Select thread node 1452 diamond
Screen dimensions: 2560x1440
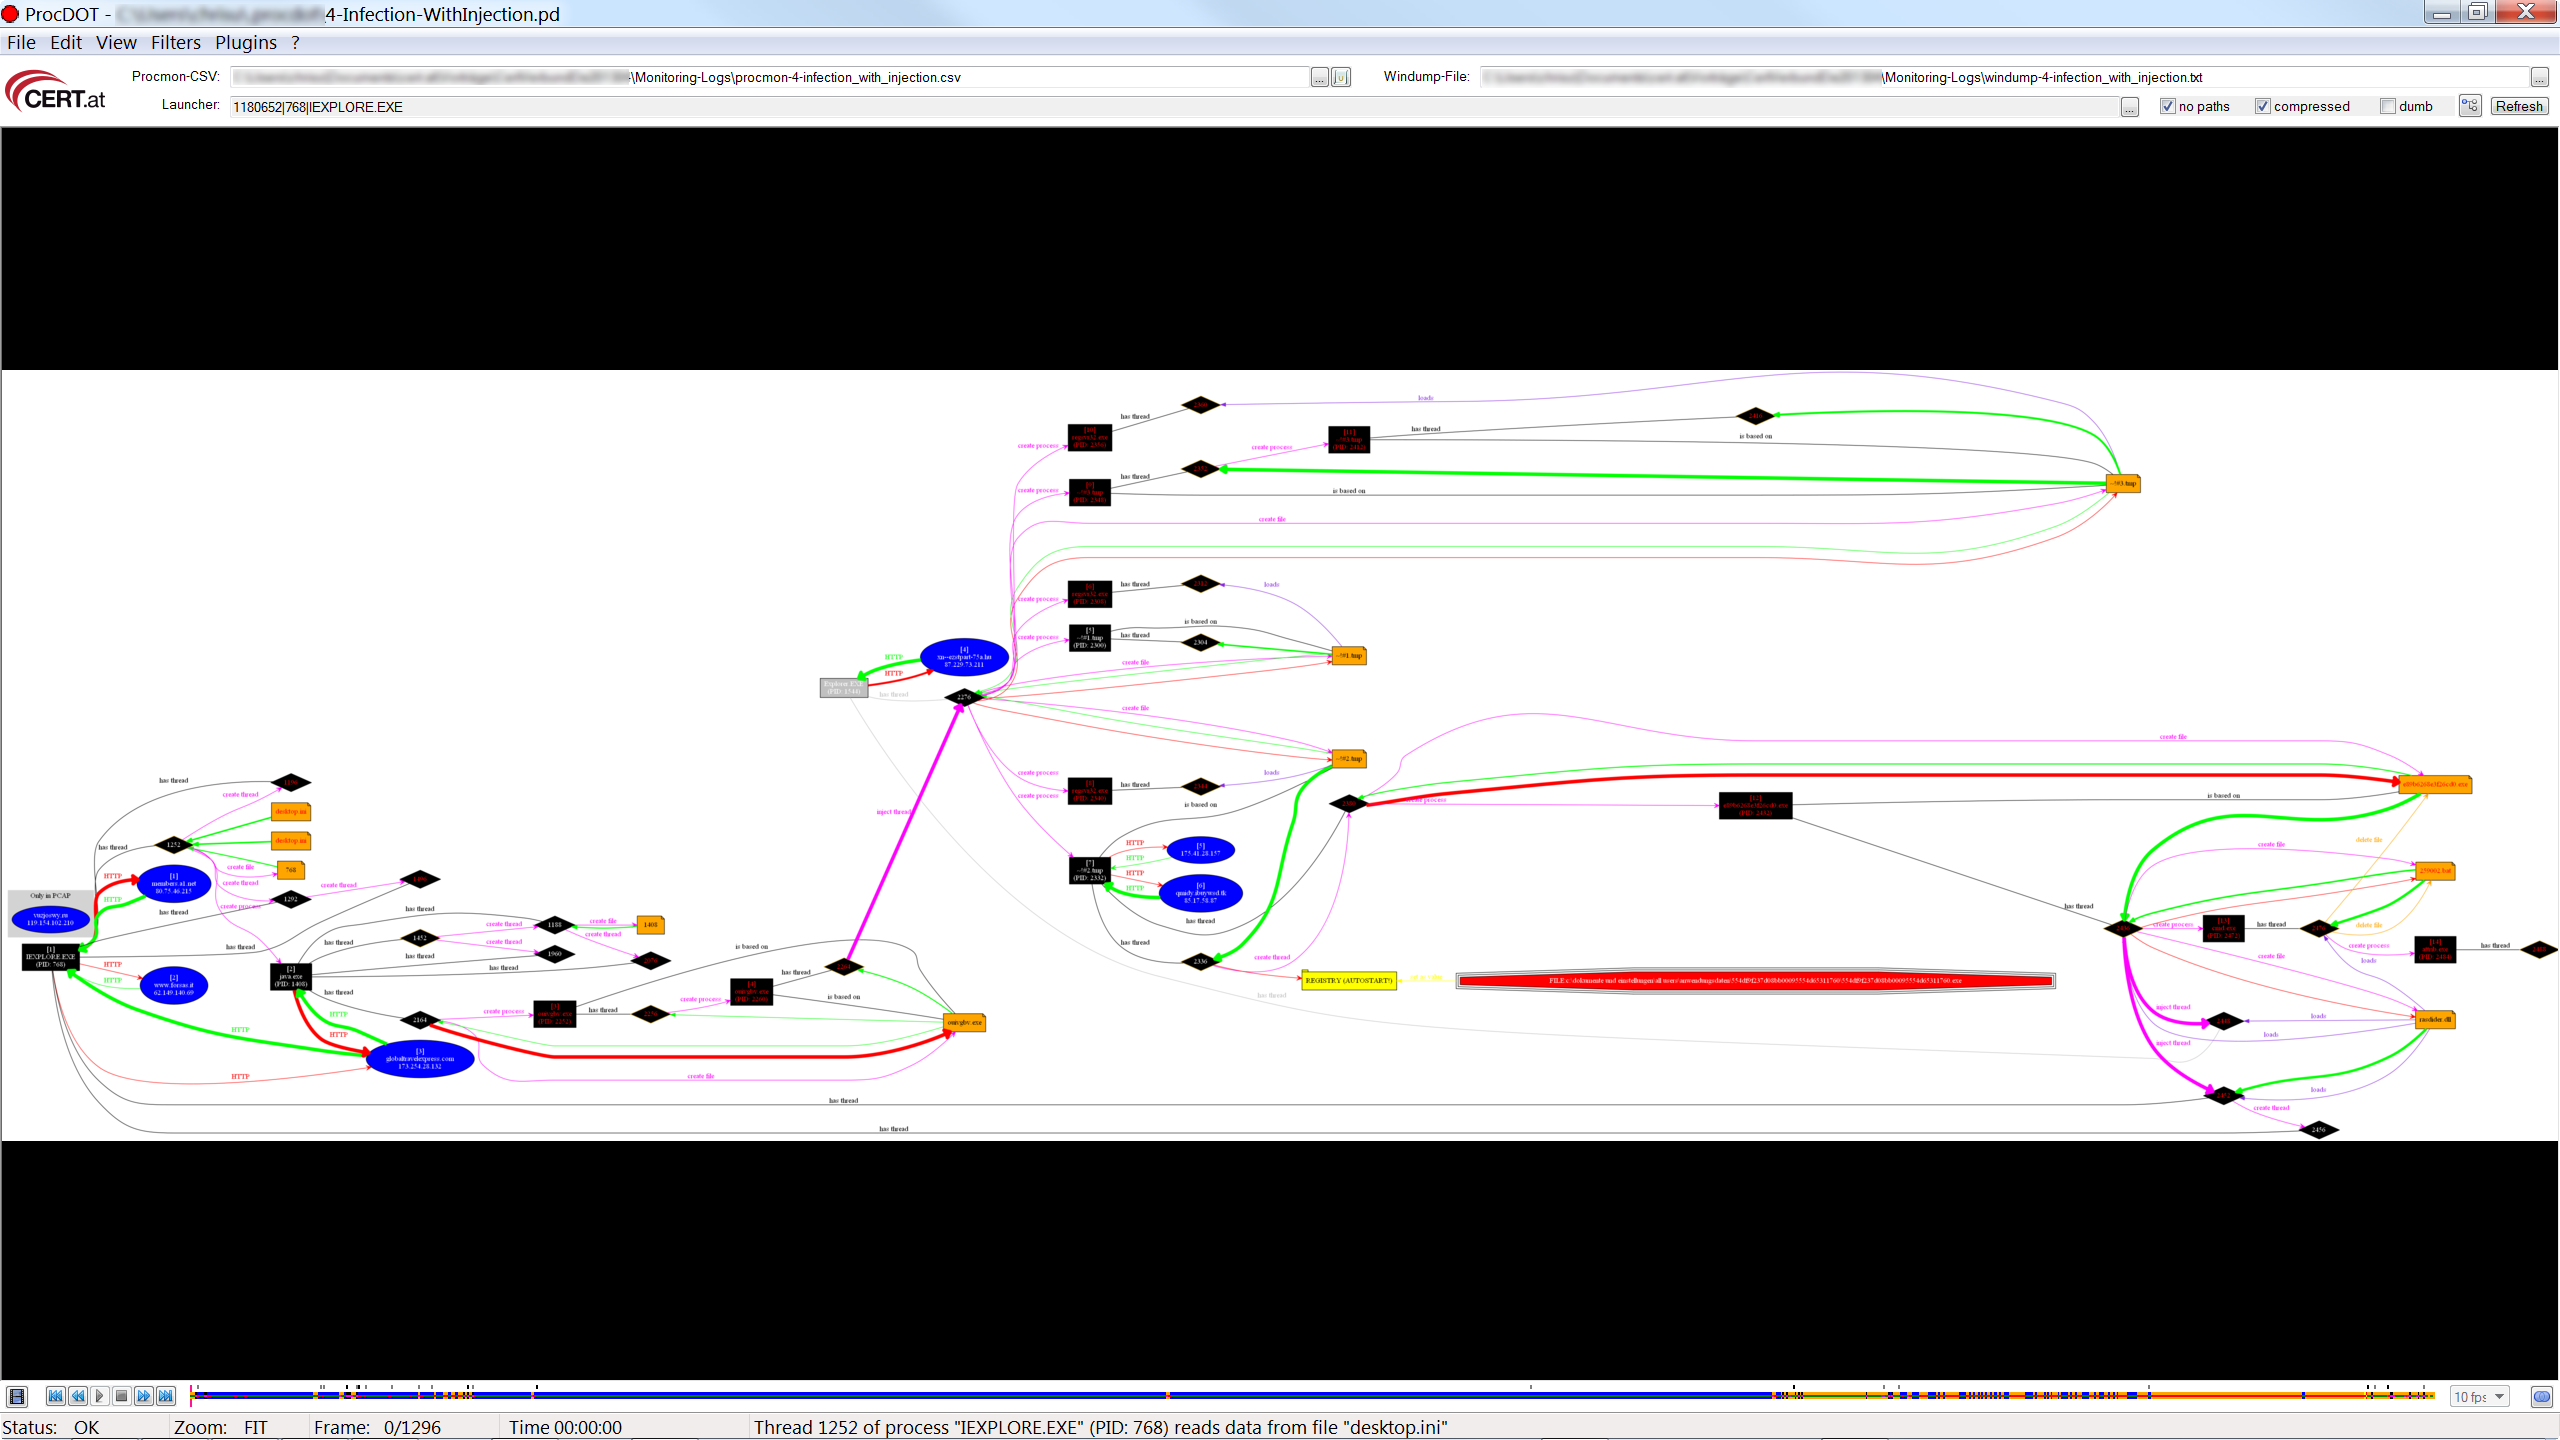pos(420,938)
